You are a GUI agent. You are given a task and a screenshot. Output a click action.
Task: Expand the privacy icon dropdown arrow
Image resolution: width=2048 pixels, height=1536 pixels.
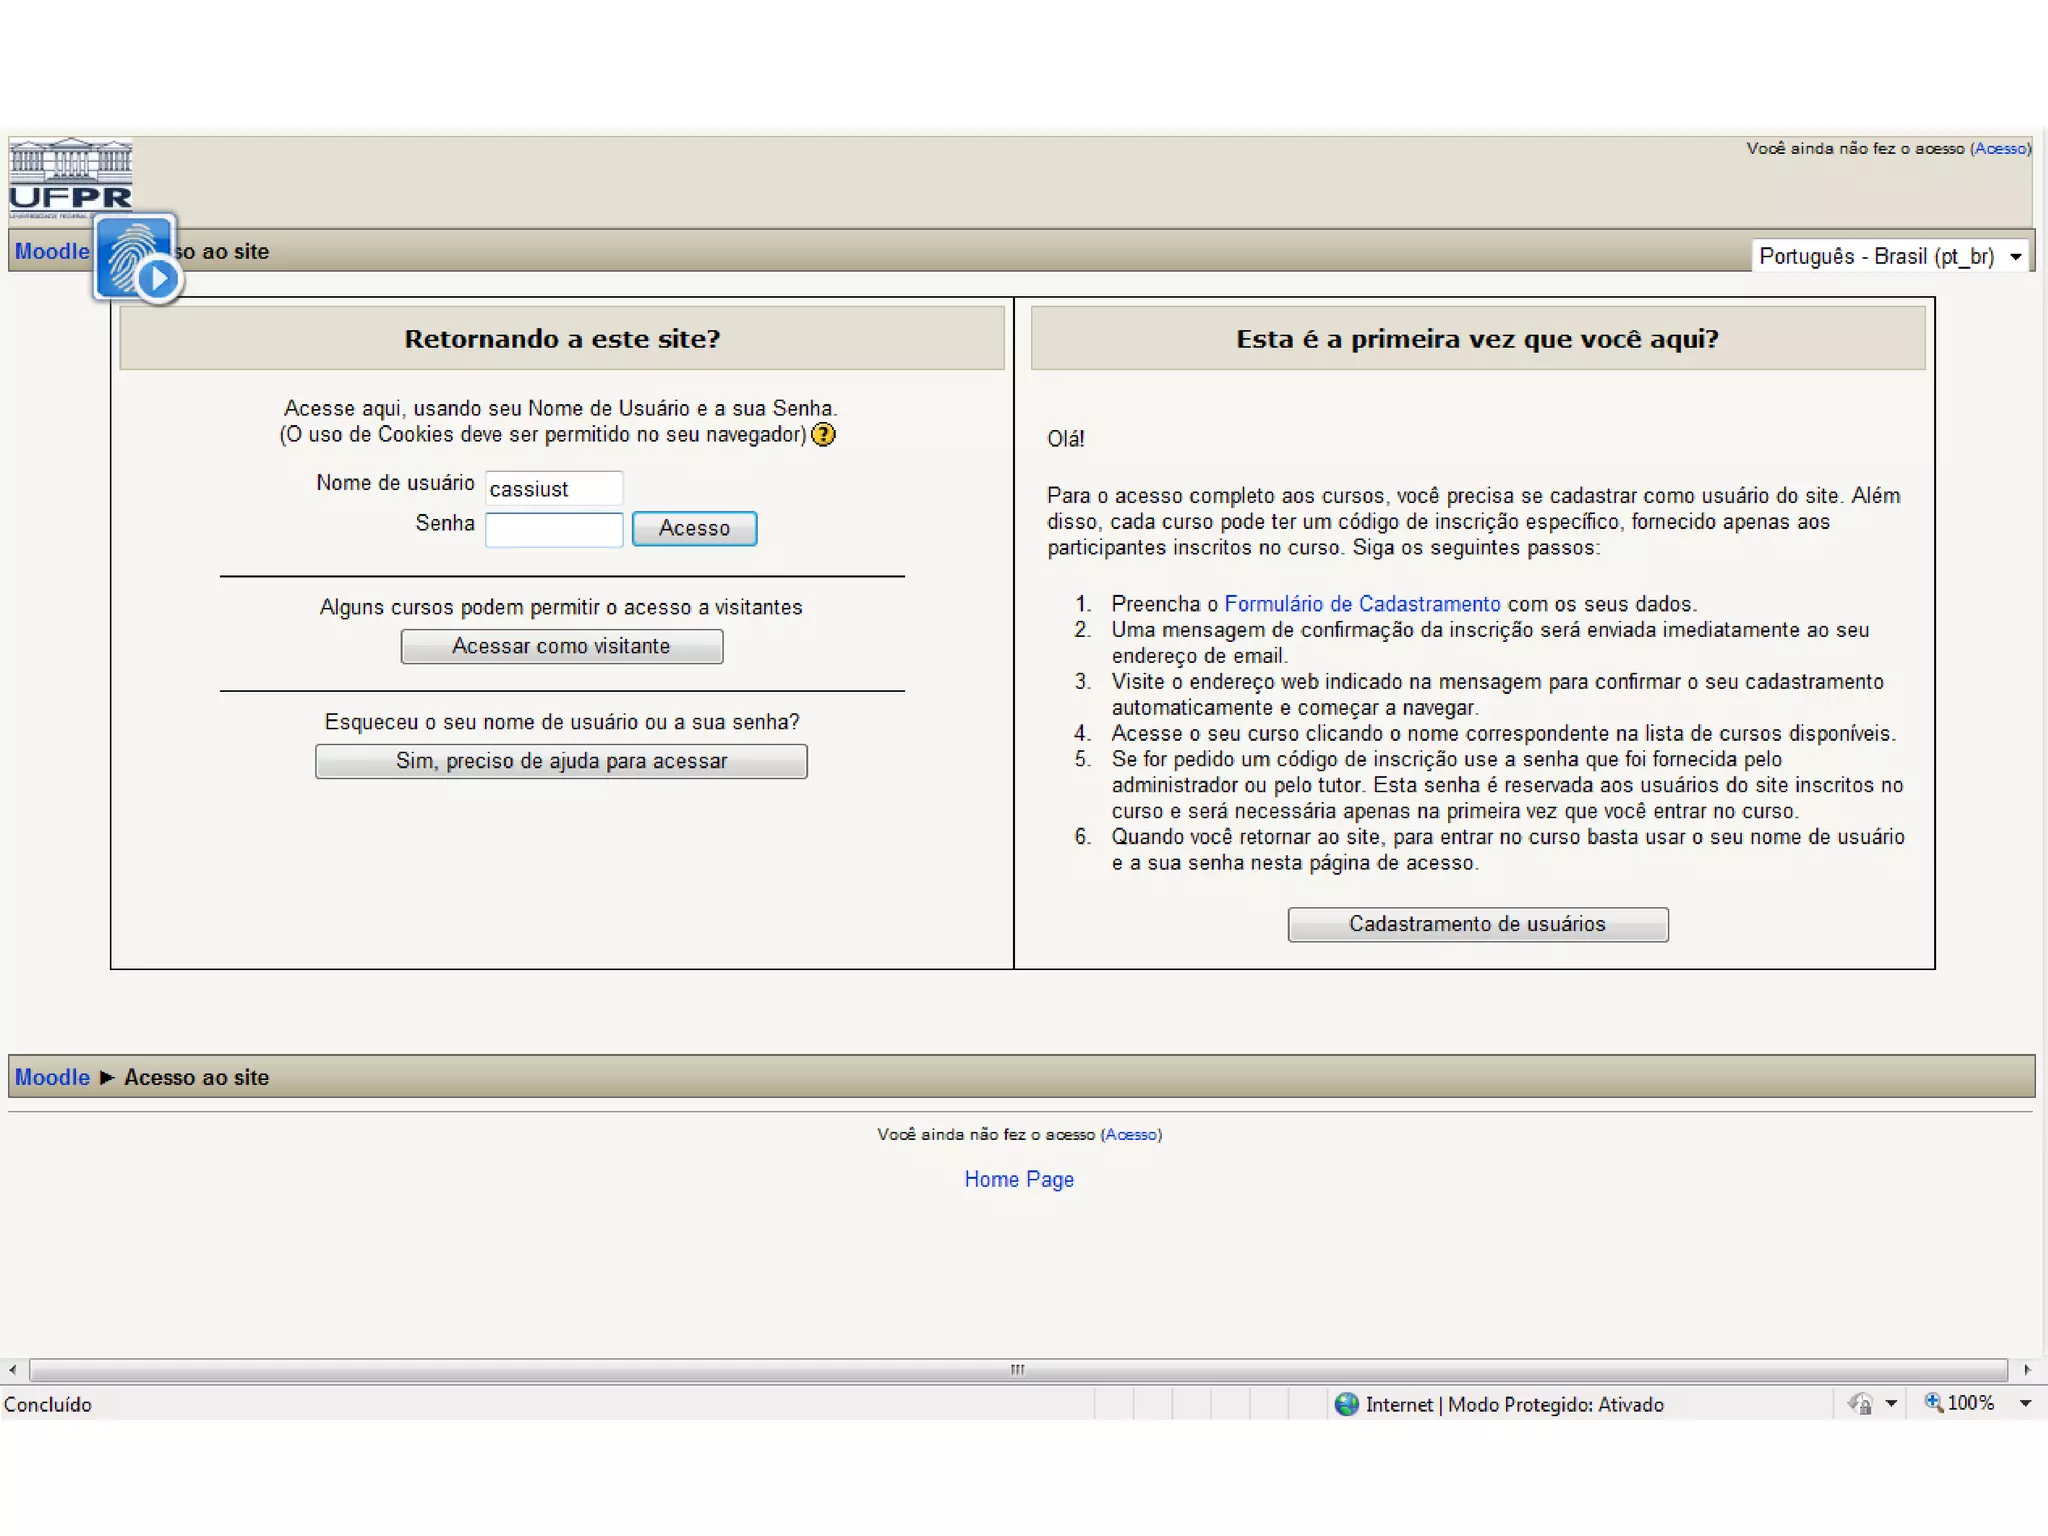[1891, 1404]
